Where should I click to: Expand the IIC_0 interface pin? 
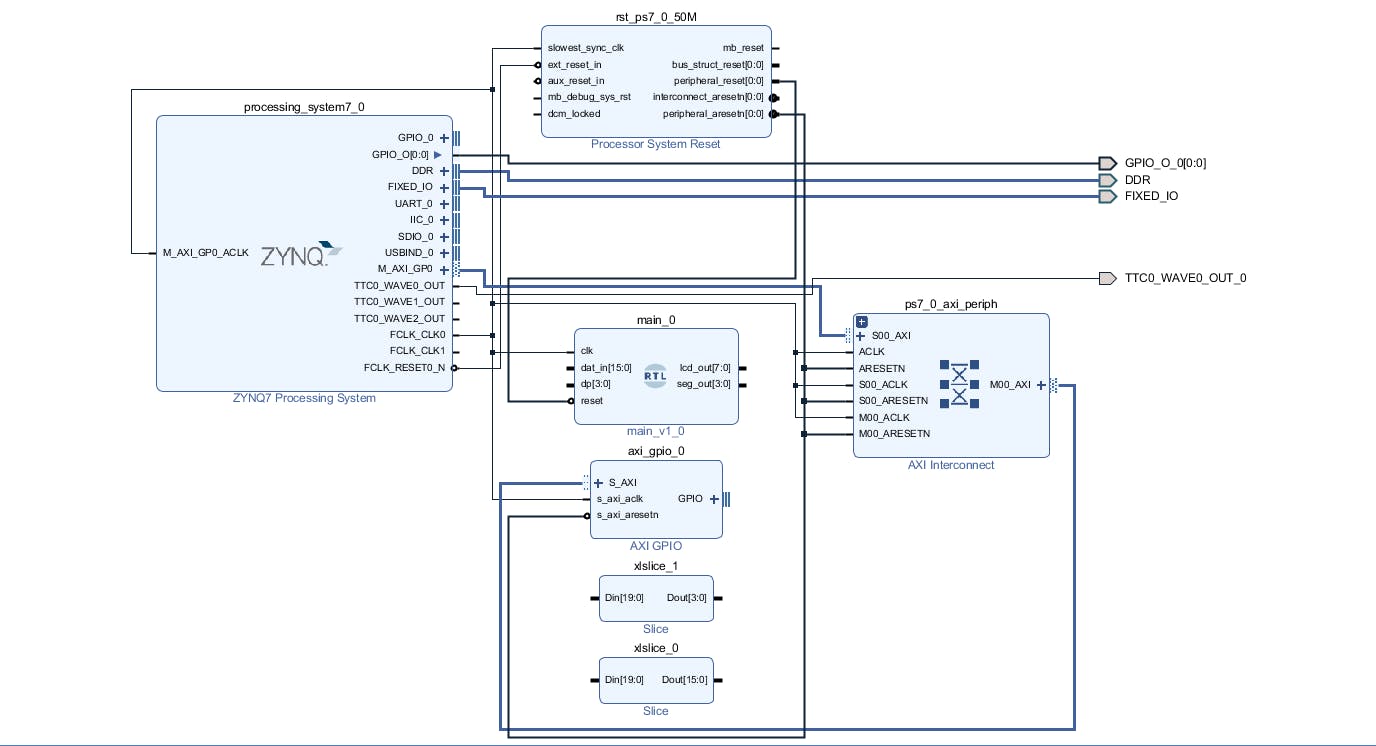coord(444,220)
